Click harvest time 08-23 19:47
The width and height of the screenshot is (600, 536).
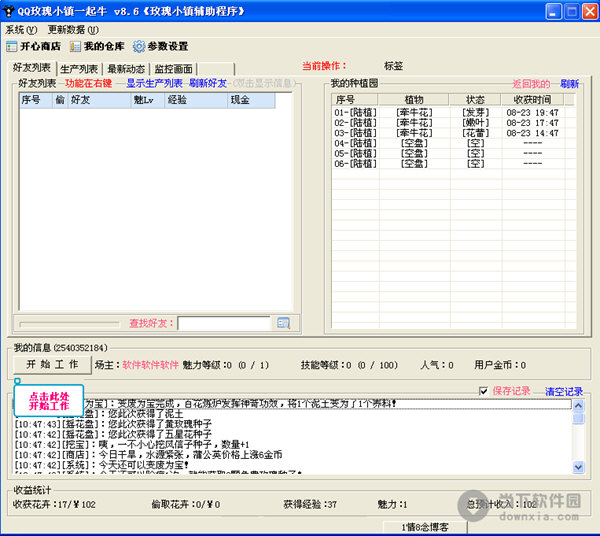(x=532, y=112)
